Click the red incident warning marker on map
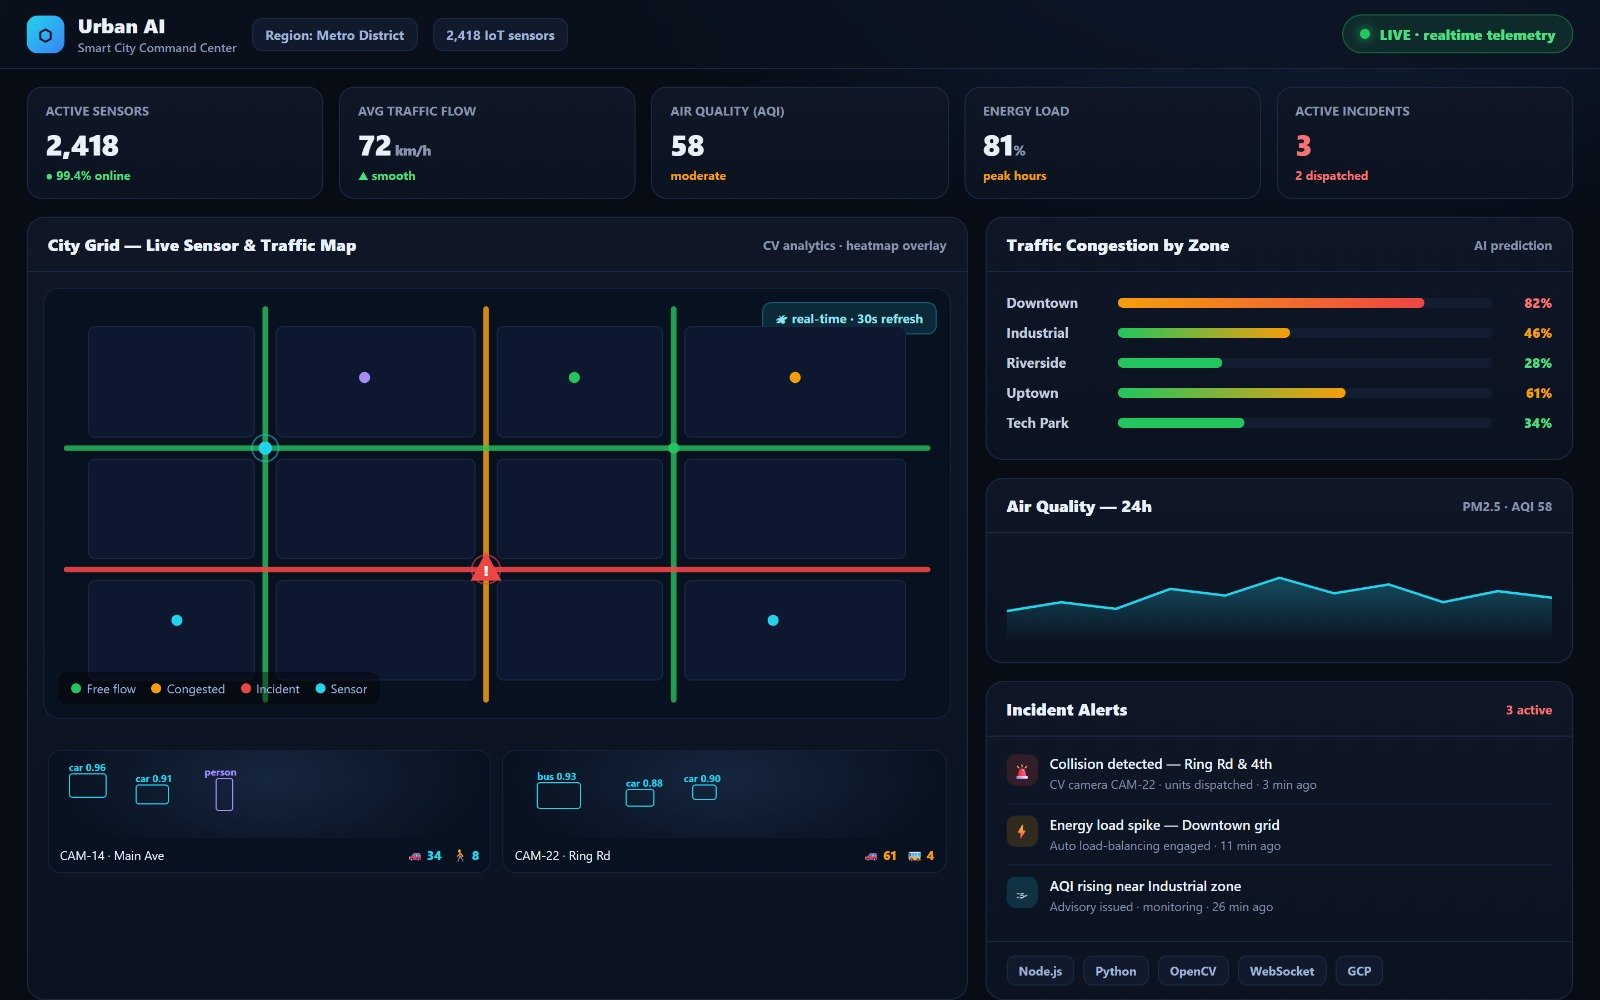 (486, 570)
